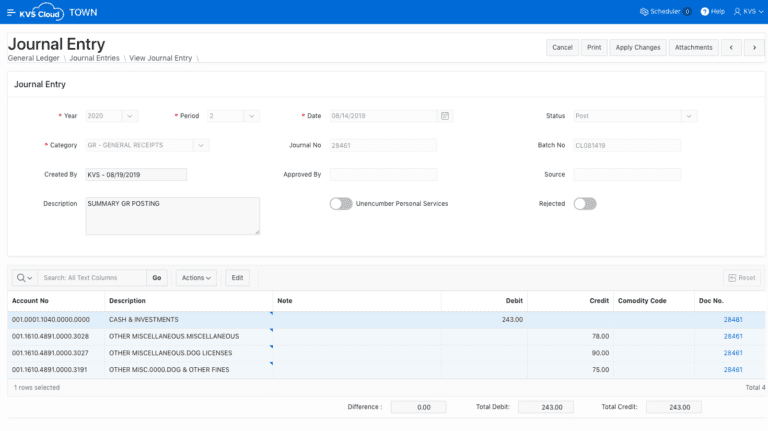Open the KVS user account menu
This screenshot has width=768, height=431.
(745, 12)
